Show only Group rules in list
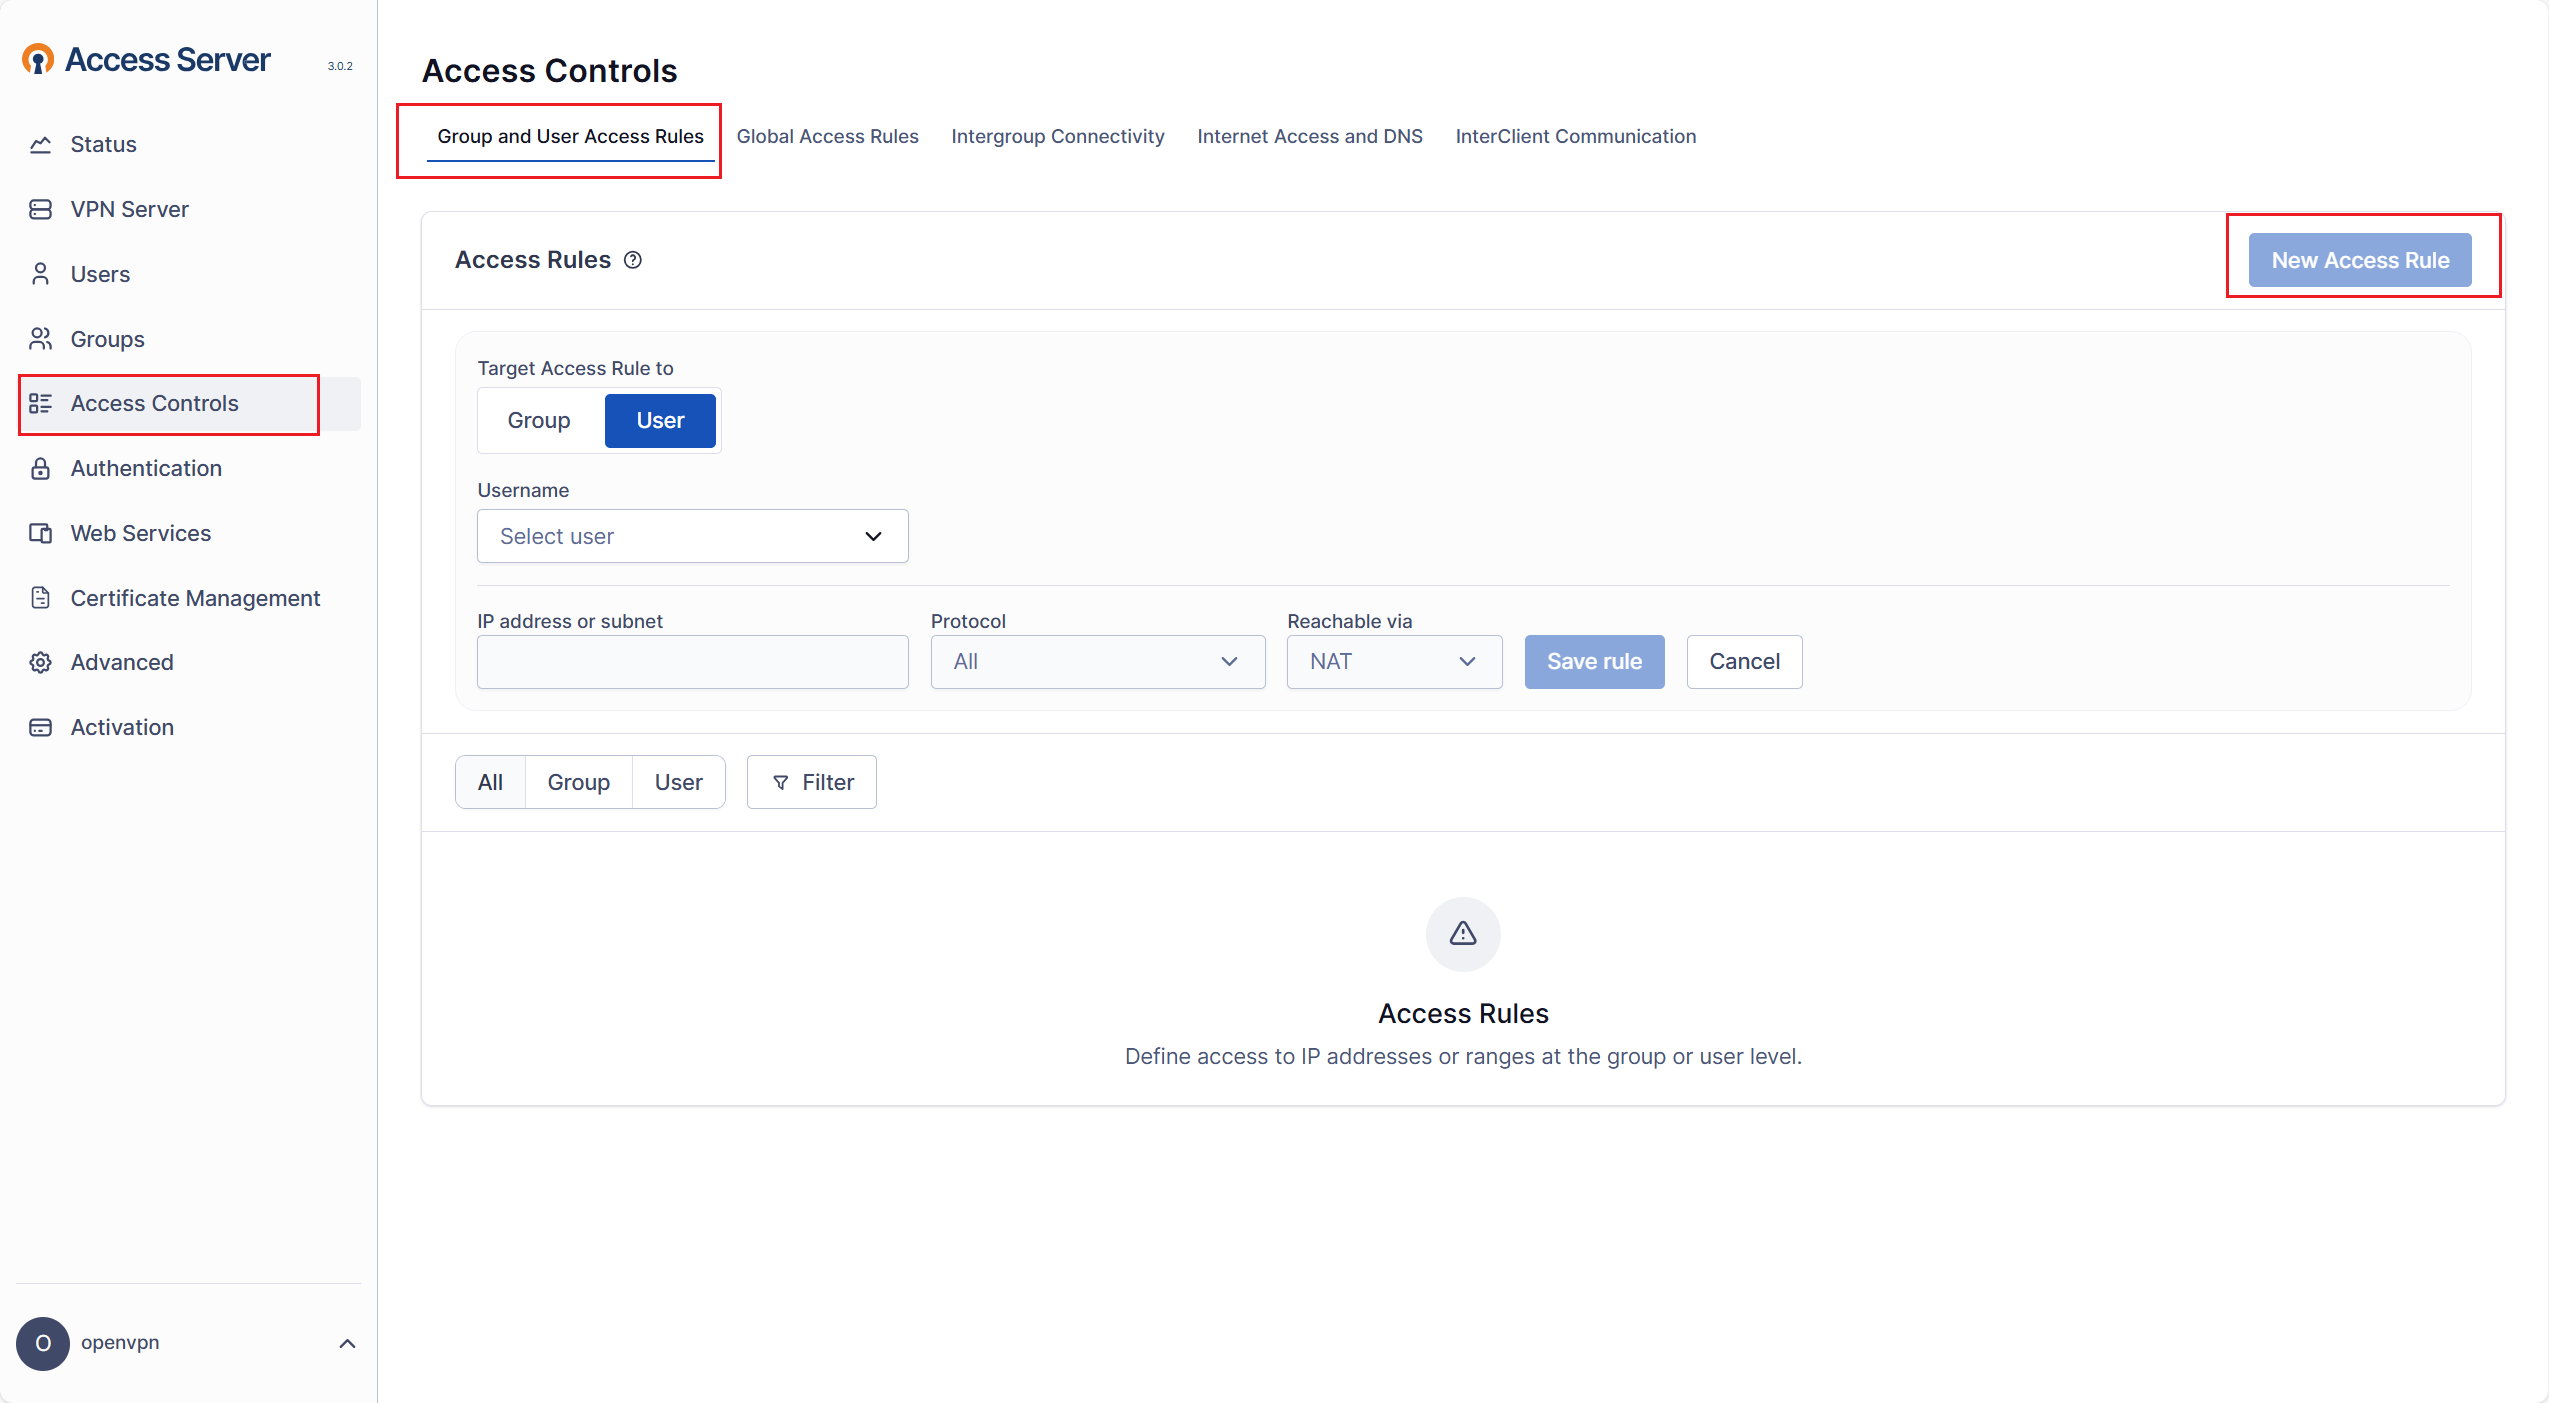 coord(578,783)
